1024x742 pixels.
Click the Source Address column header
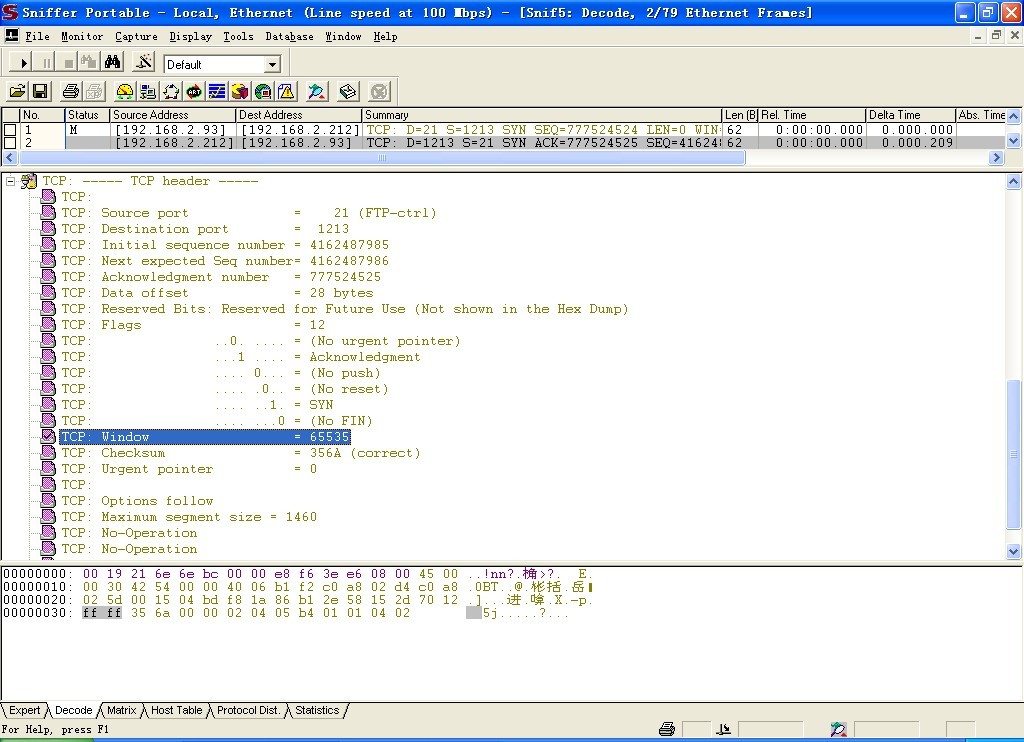tap(172, 115)
